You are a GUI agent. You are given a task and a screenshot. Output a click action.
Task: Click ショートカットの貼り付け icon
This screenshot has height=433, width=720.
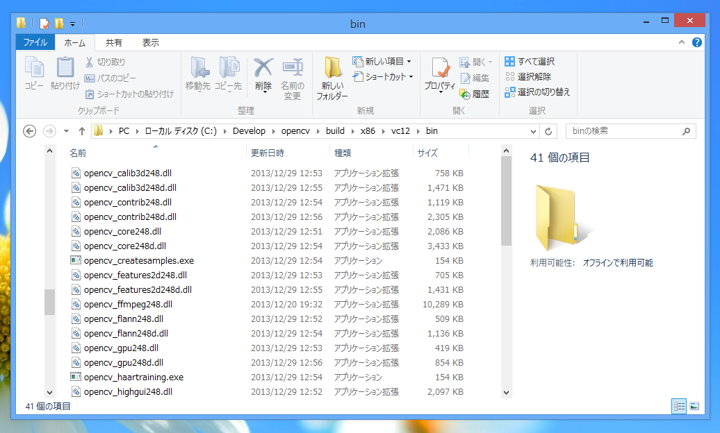90,94
